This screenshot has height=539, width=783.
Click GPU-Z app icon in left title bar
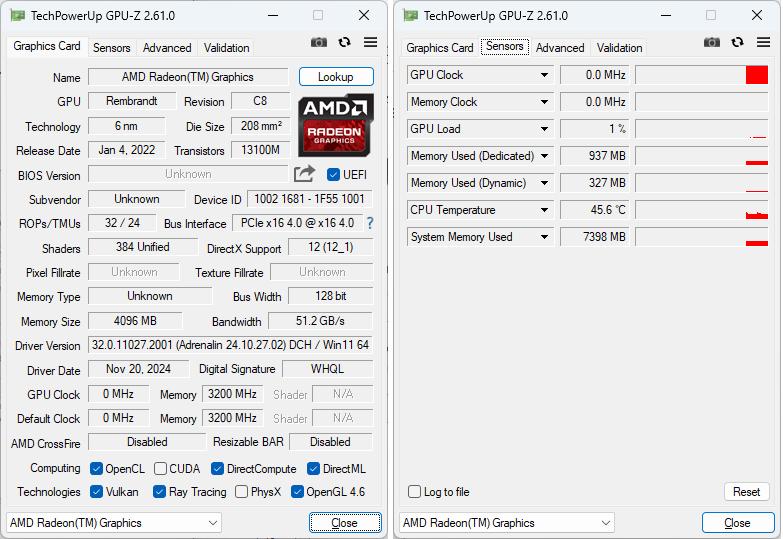[17, 15]
